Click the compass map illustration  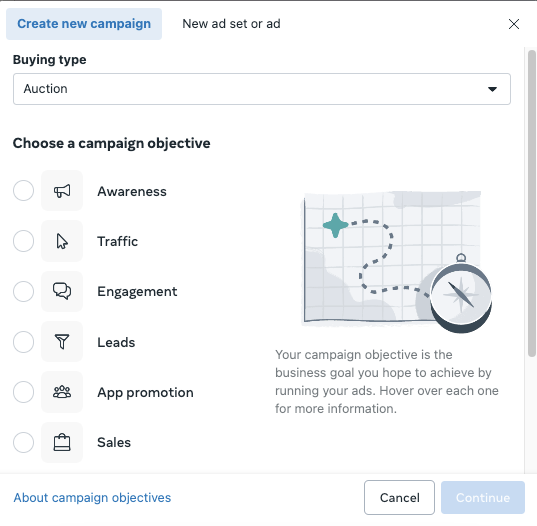point(398,261)
